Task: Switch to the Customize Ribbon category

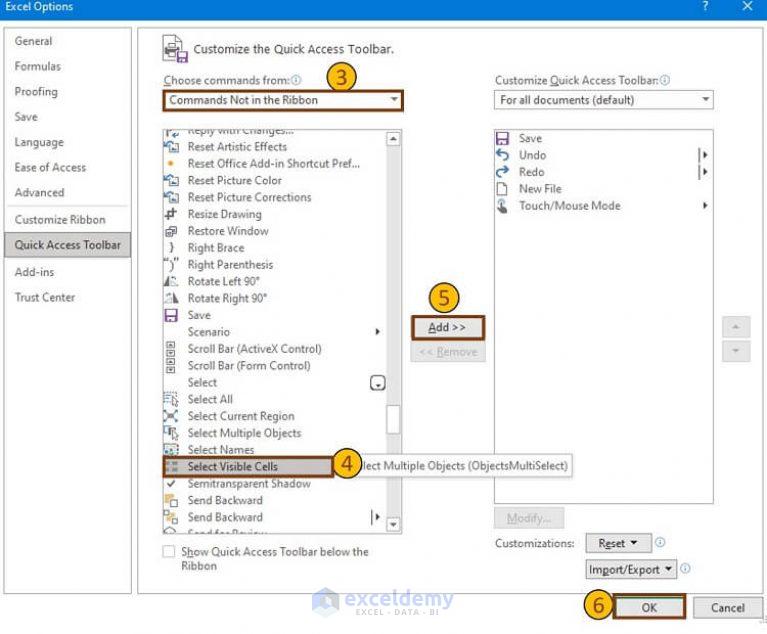Action: pyautogui.click(x=60, y=220)
